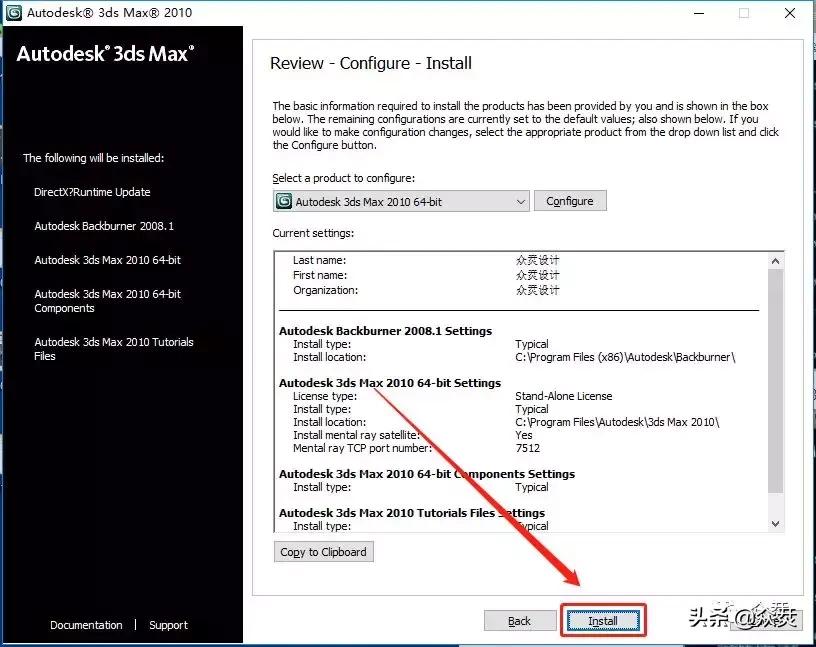Click the 'Autodesk 3ds Max 2010 64-bit Settings' heading
The width and height of the screenshot is (816, 647).
point(390,383)
